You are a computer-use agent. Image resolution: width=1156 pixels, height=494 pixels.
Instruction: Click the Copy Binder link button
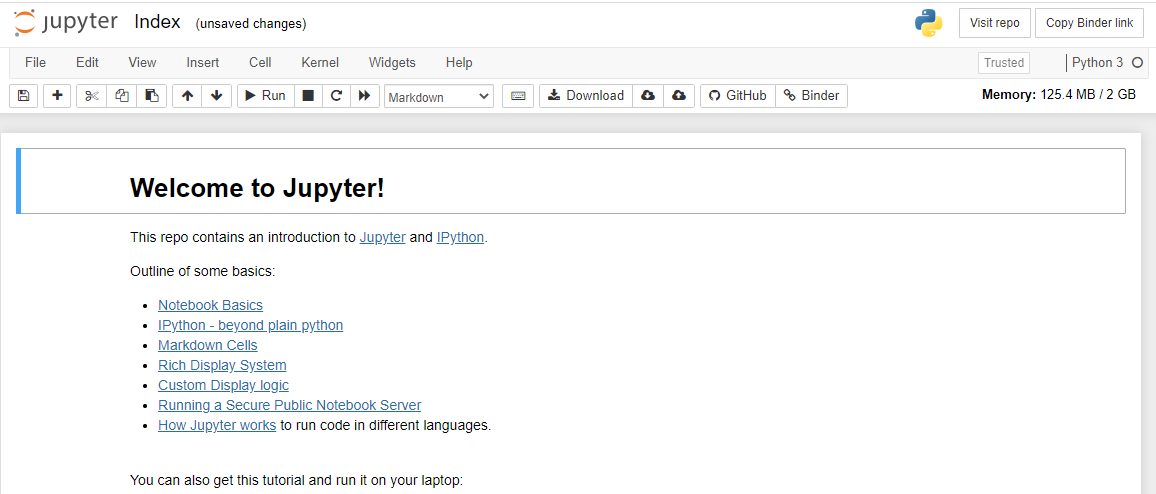coord(1090,23)
